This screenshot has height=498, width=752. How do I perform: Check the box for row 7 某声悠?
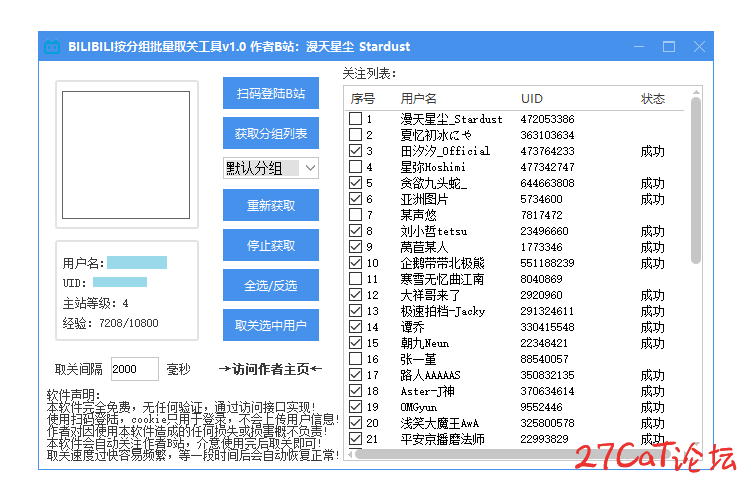pyautogui.click(x=355, y=214)
